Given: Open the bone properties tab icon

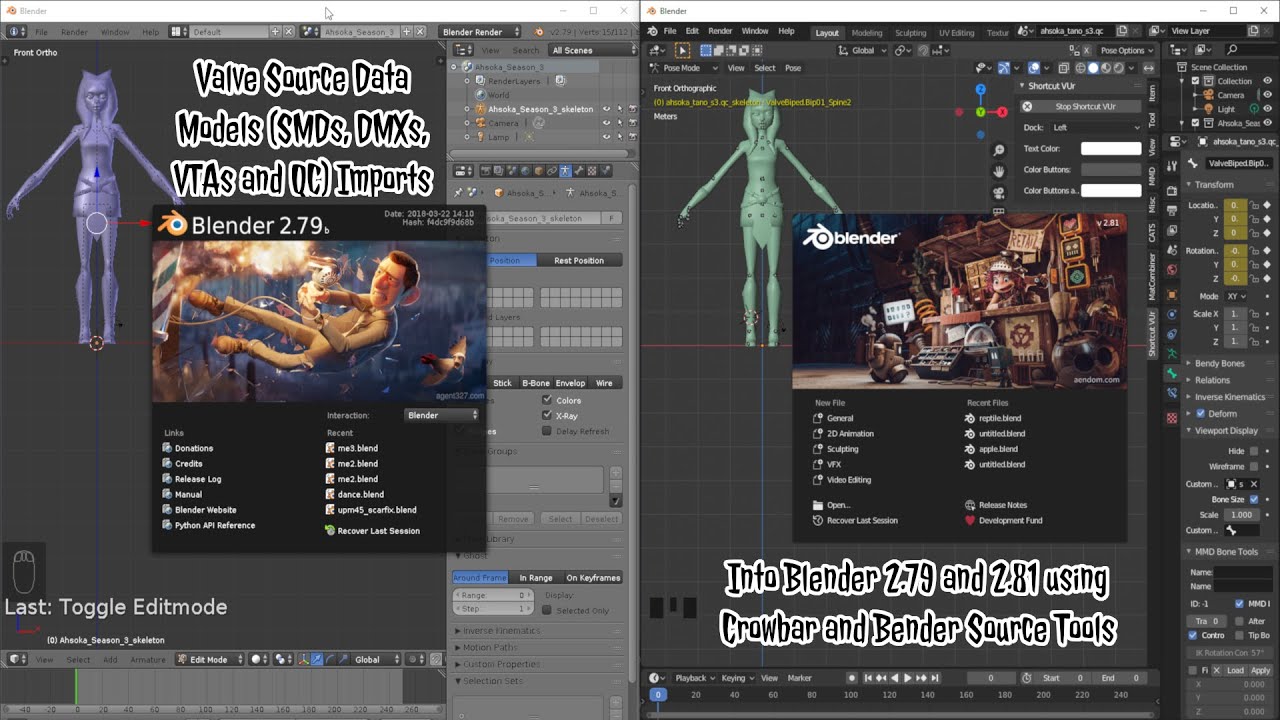Looking at the screenshot, I should point(1172,373).
